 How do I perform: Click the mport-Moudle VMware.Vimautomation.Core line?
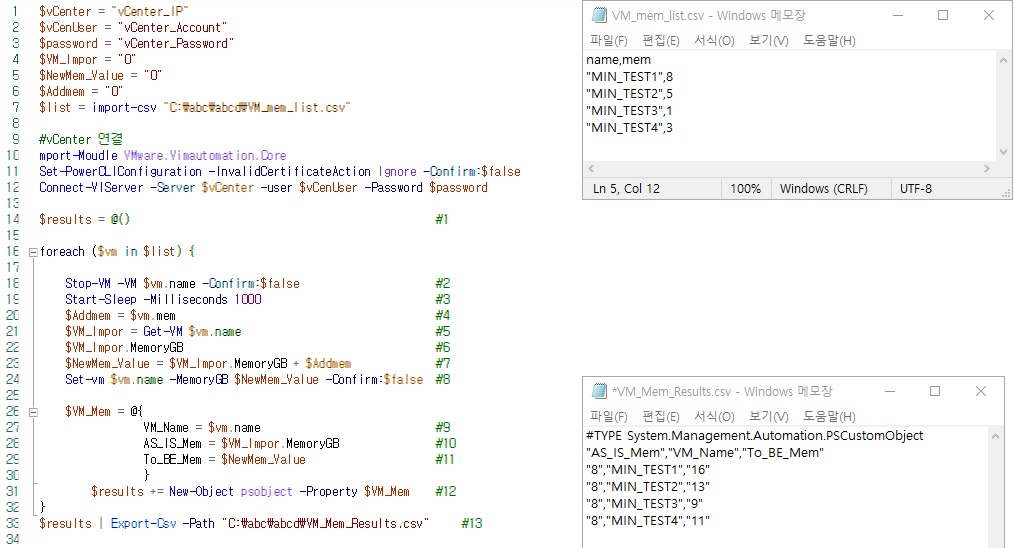[x=162, y=156]
